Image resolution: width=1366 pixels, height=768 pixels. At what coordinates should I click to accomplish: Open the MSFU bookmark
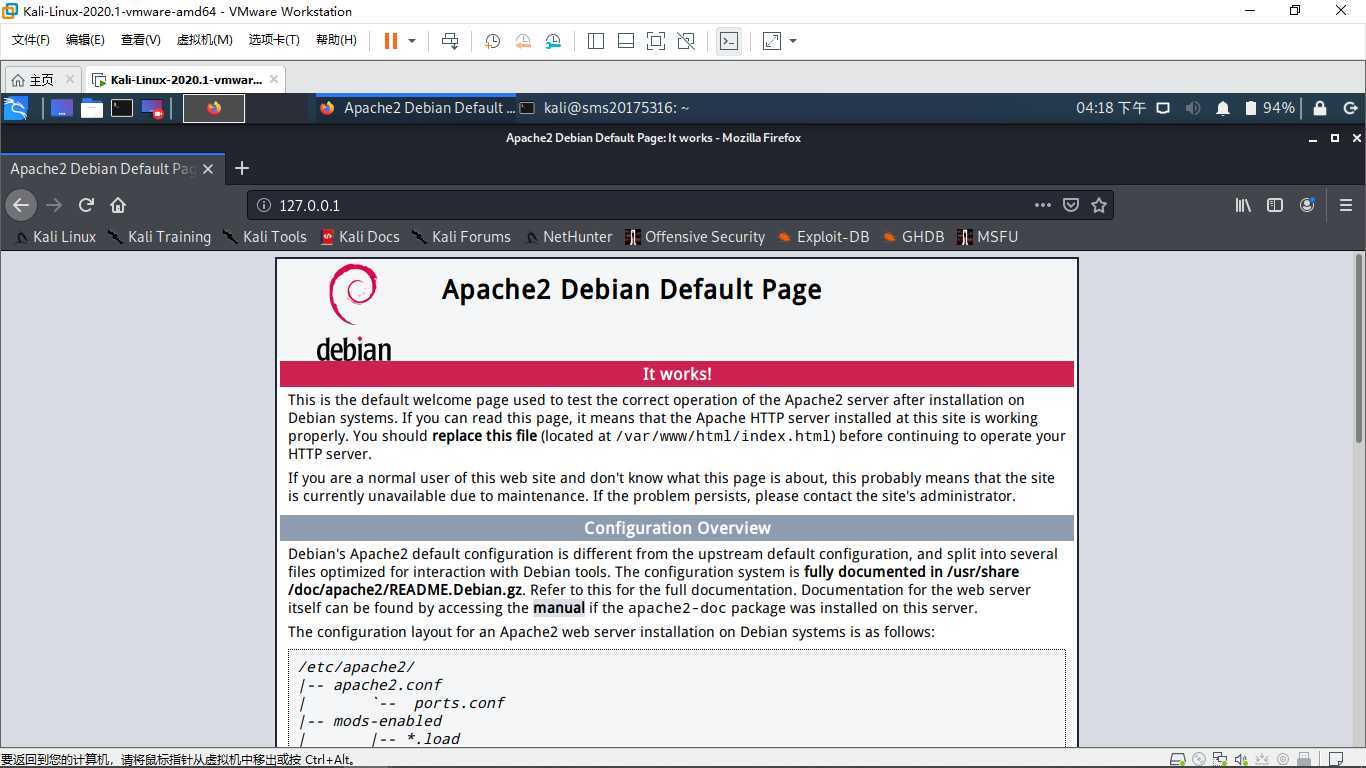[x=988, y=237]
